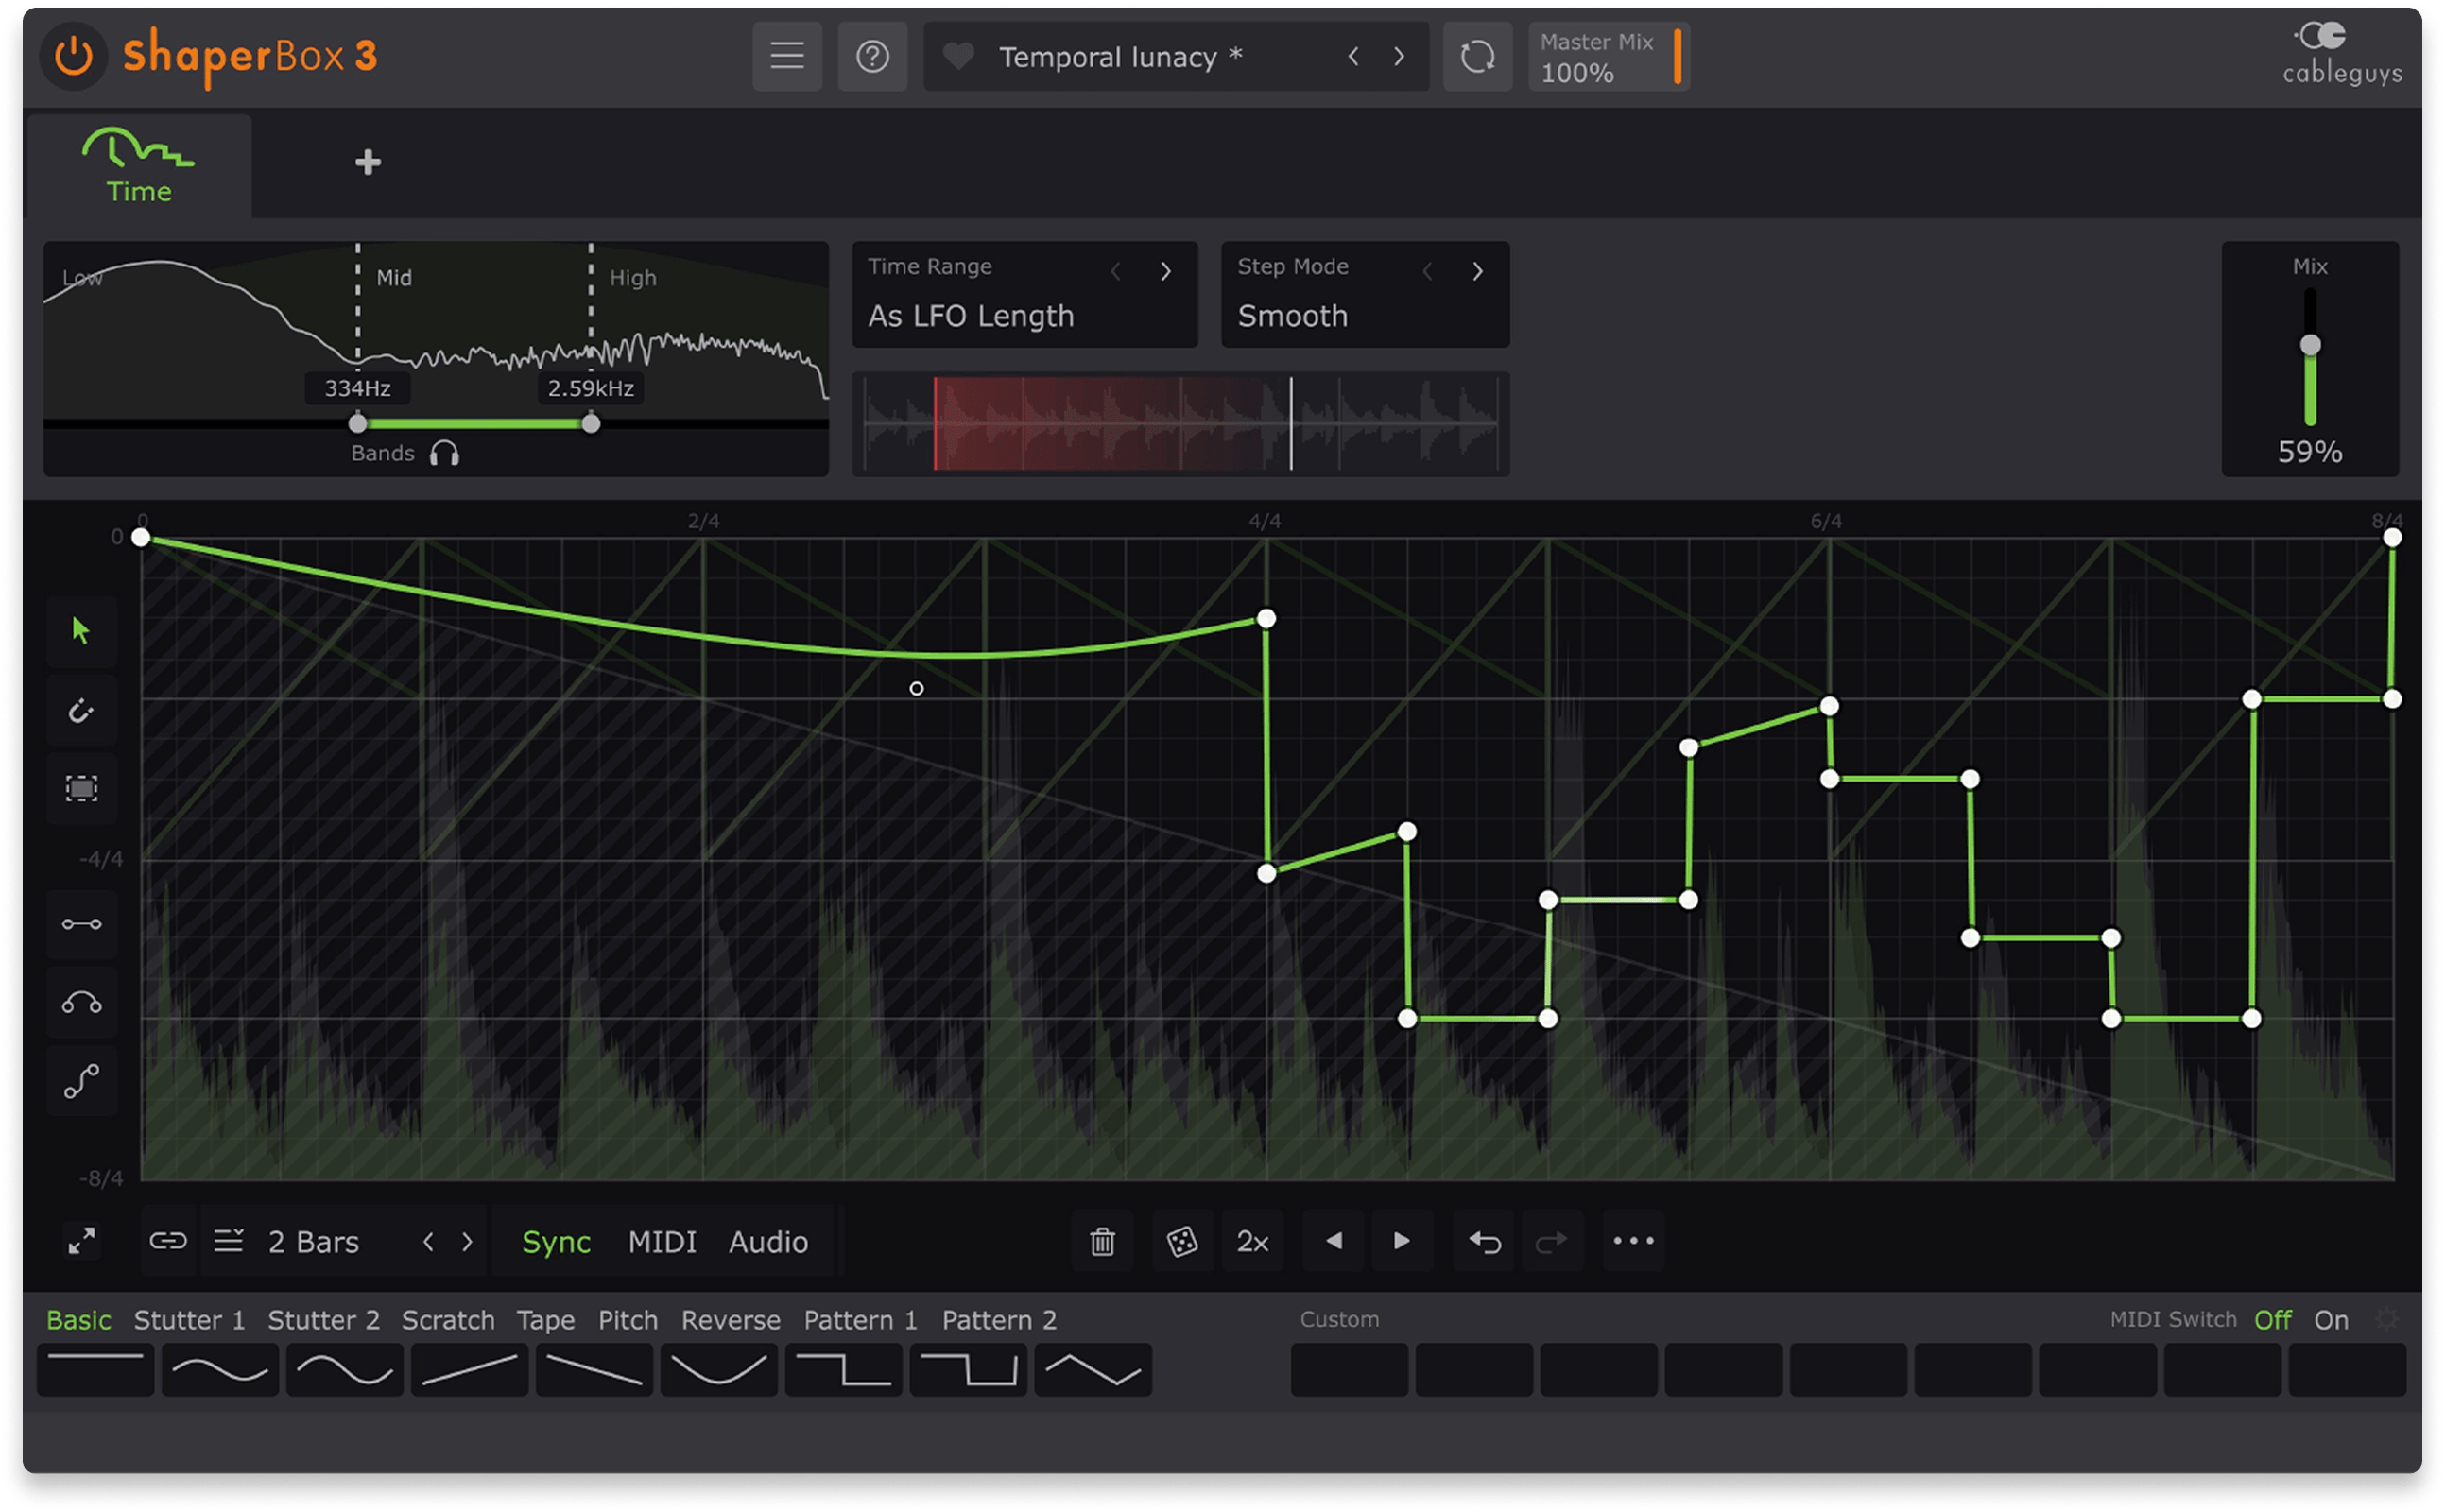This screenshot has height=1512, width=2445.
Task: Favorite the preset with heart icon
Action: (x=958, y=56)
